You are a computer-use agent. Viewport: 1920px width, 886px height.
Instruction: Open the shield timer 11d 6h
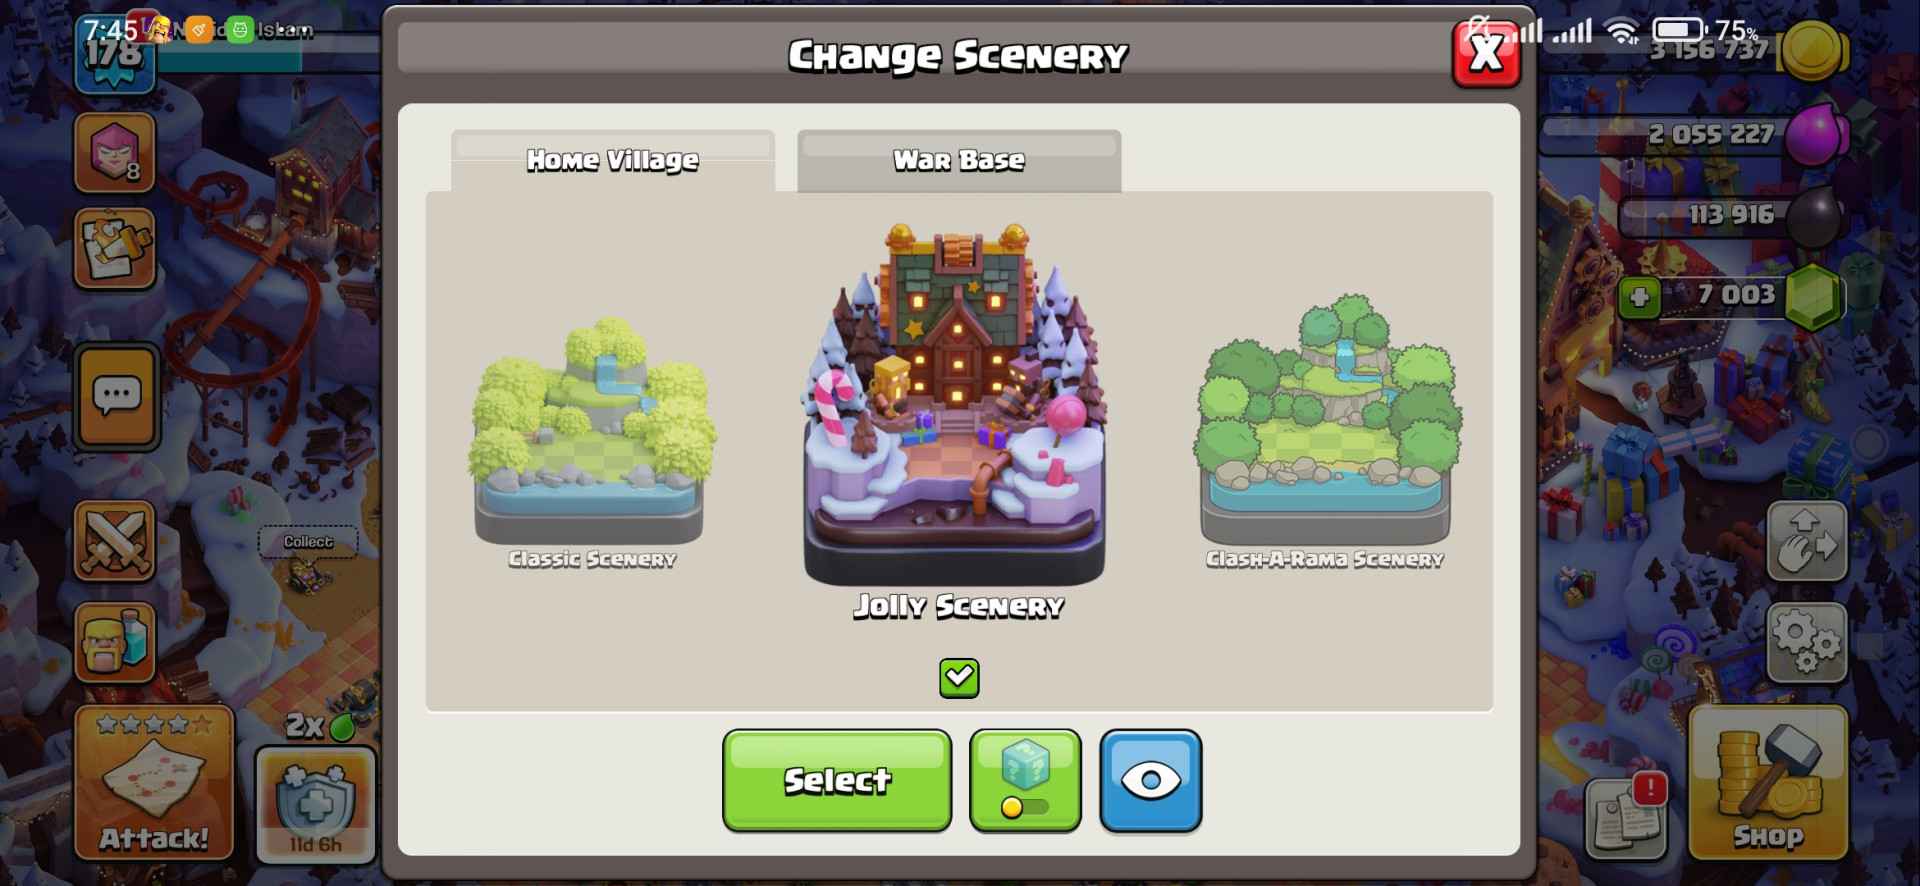(316, 805)
